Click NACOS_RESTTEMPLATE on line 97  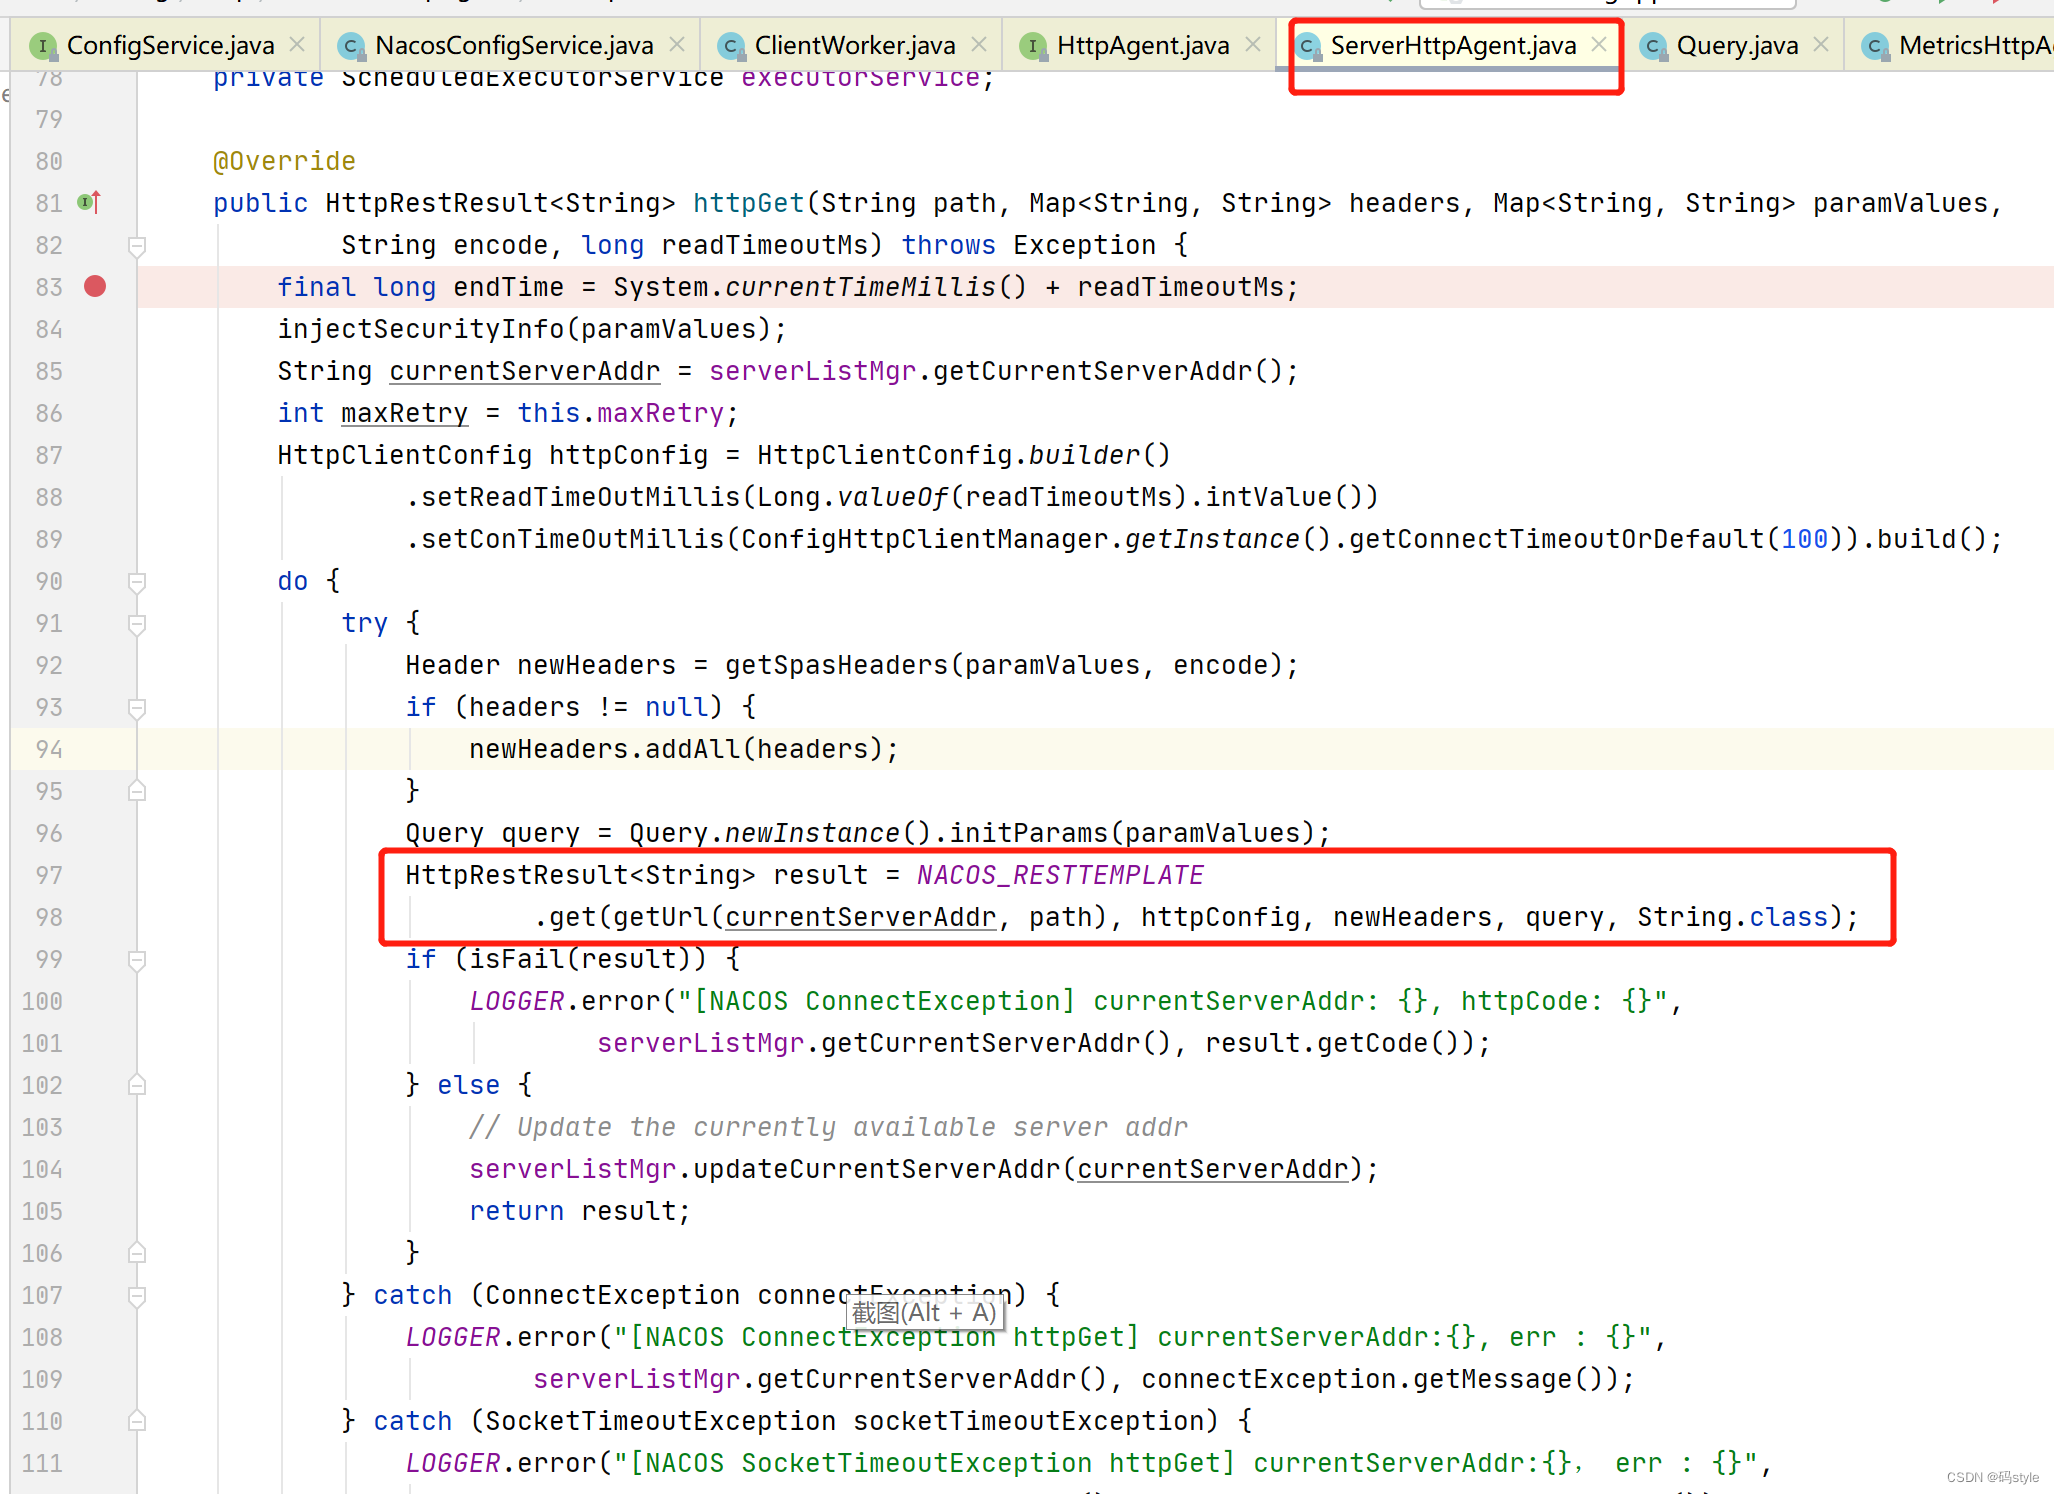1060,875
